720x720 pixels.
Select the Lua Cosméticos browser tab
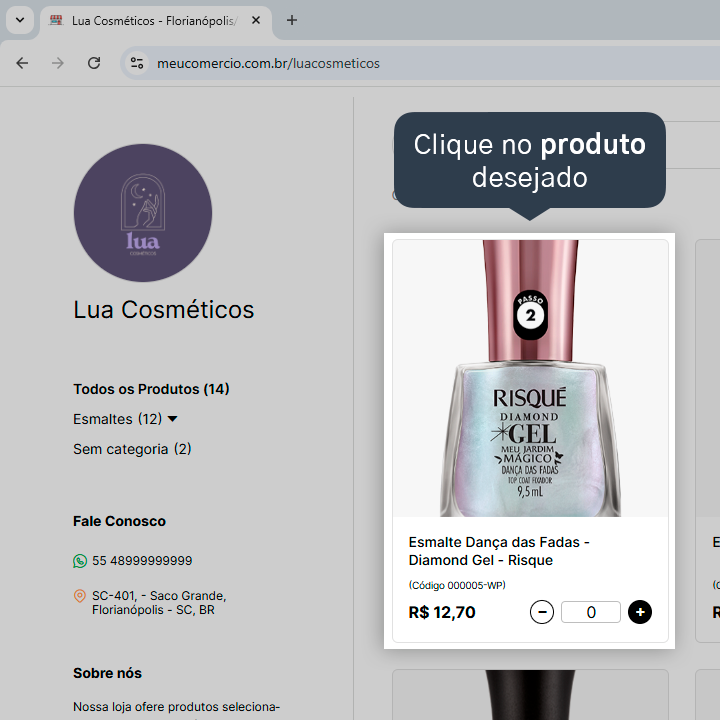point(155,21)
